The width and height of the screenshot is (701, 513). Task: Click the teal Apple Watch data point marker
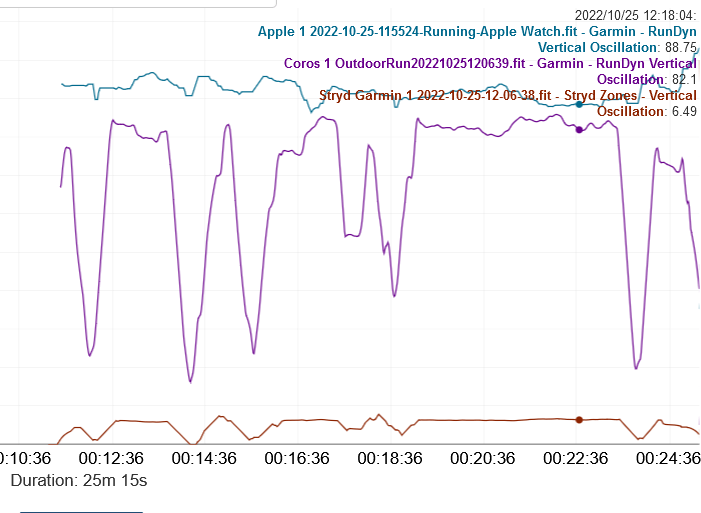click(579, 104)
